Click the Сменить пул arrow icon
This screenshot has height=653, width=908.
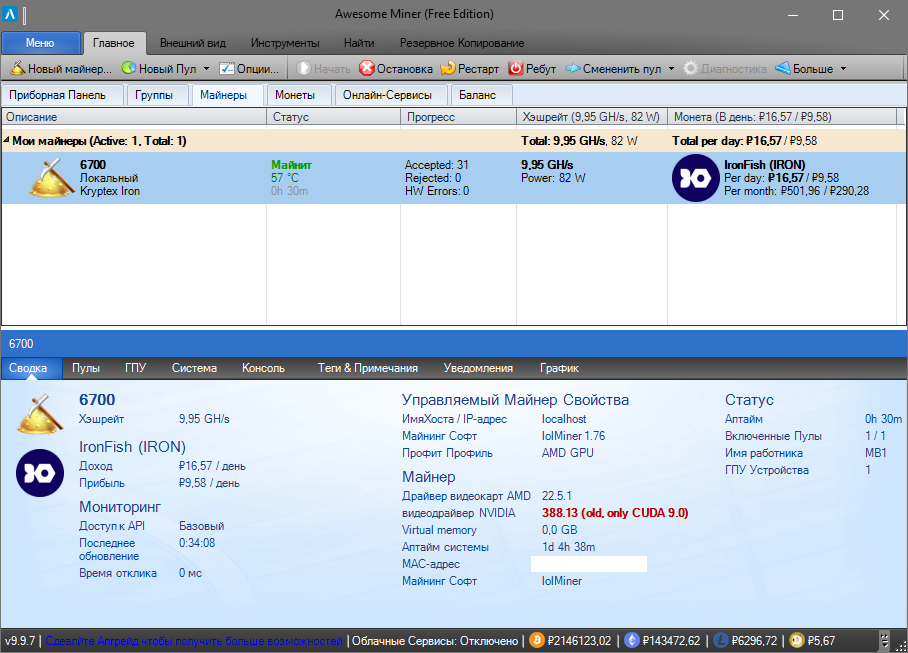(573, 68)
